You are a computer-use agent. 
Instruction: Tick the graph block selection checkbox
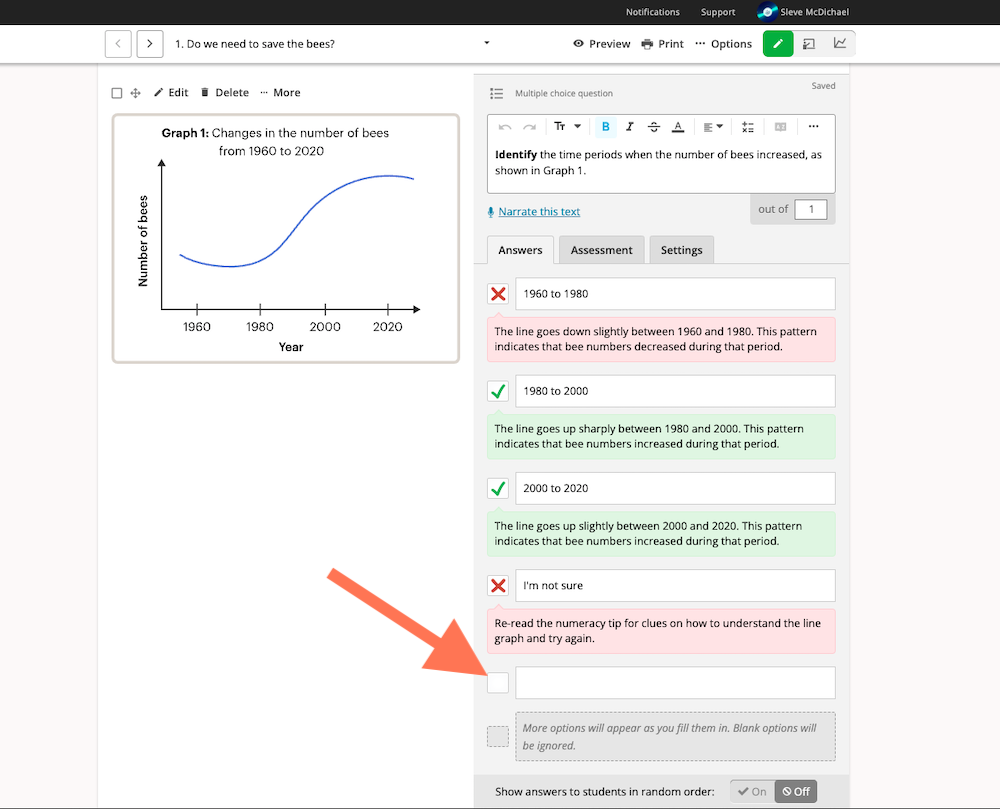click(117, 93)
